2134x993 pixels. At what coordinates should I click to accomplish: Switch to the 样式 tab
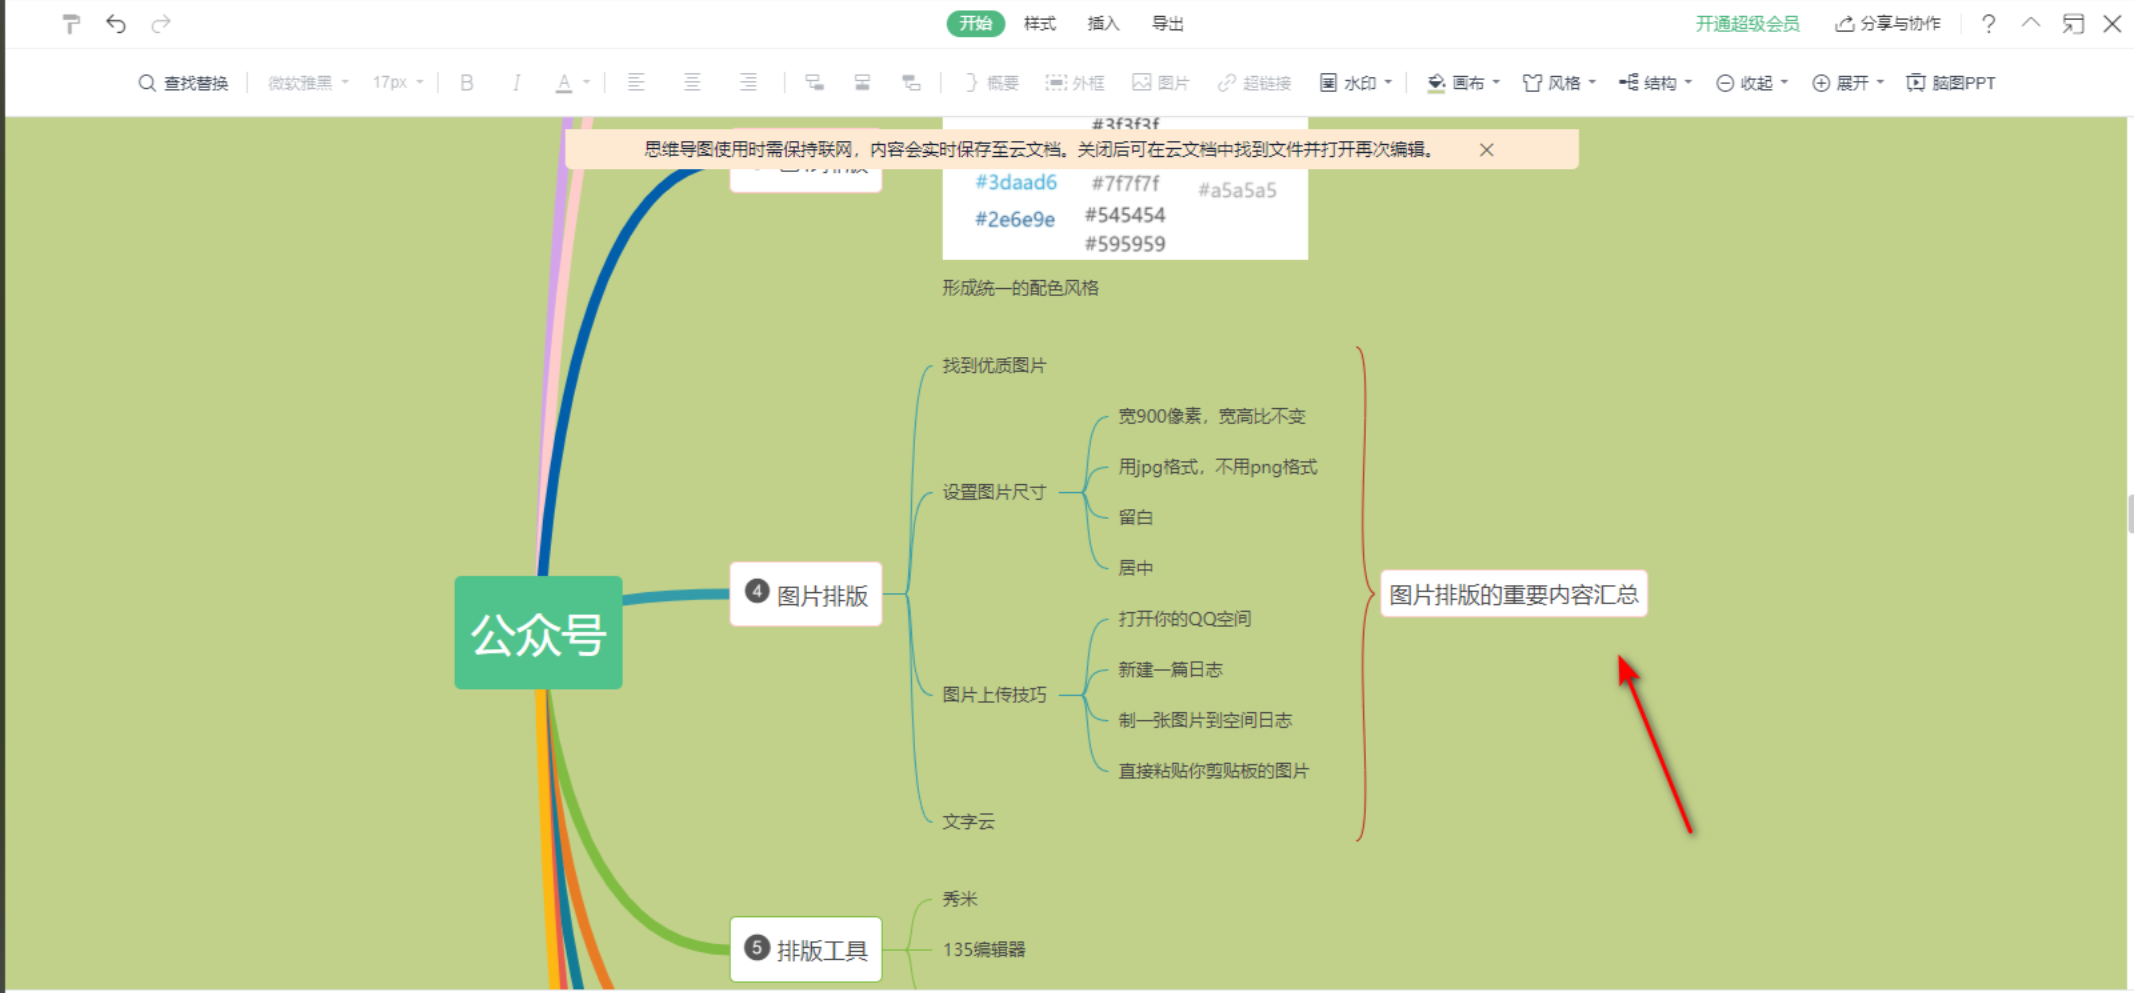(x=1040, y=24)
